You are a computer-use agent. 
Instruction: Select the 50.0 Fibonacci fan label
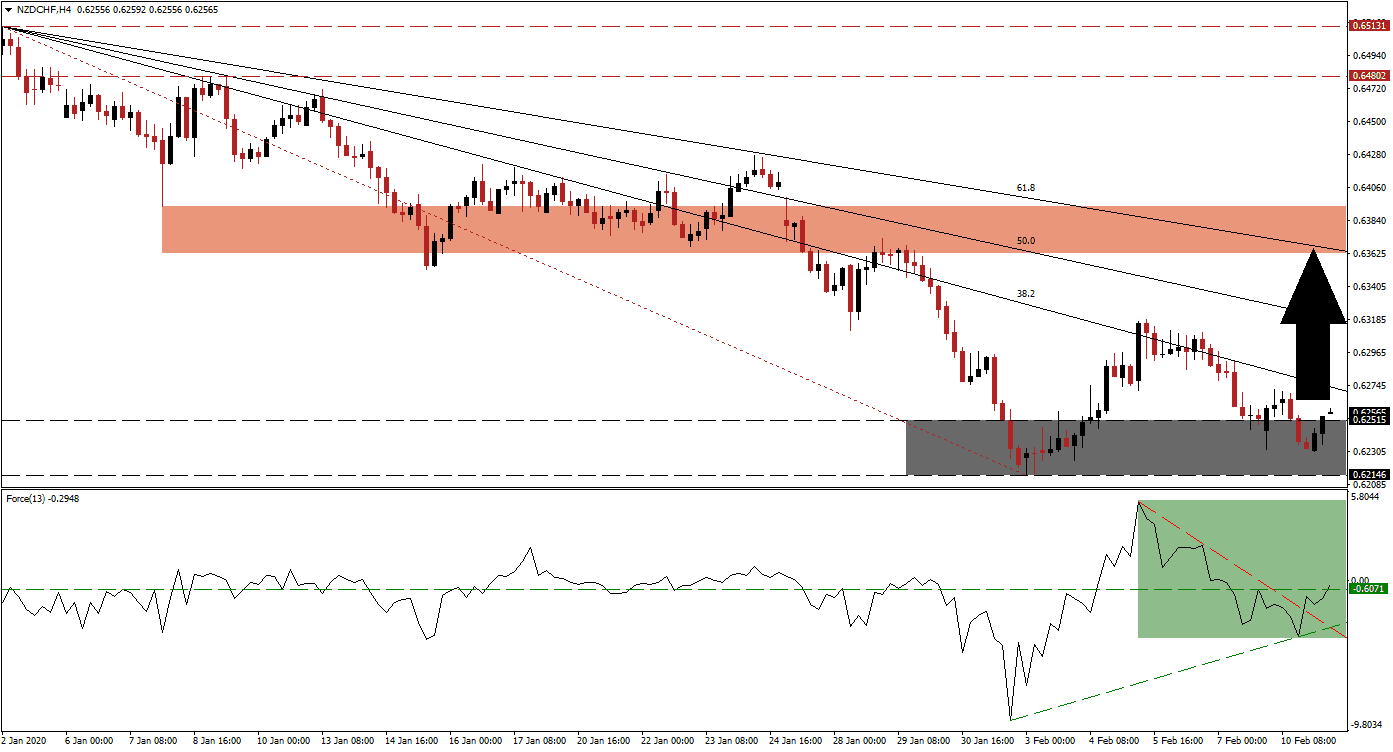pyautogui.click(x=1025, y=241)
